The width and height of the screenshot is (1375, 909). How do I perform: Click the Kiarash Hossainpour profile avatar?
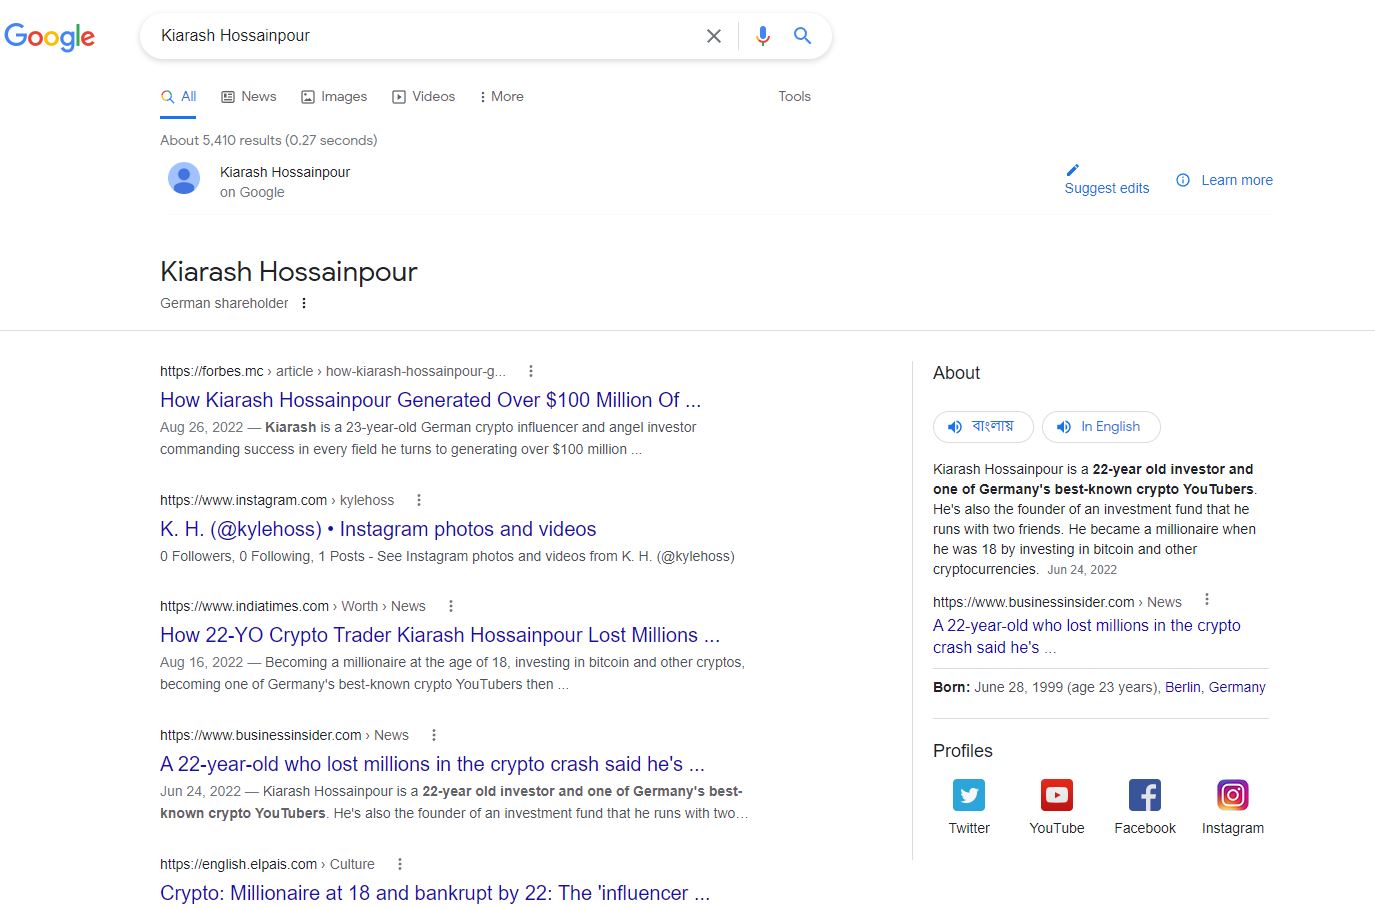[184, 178]
